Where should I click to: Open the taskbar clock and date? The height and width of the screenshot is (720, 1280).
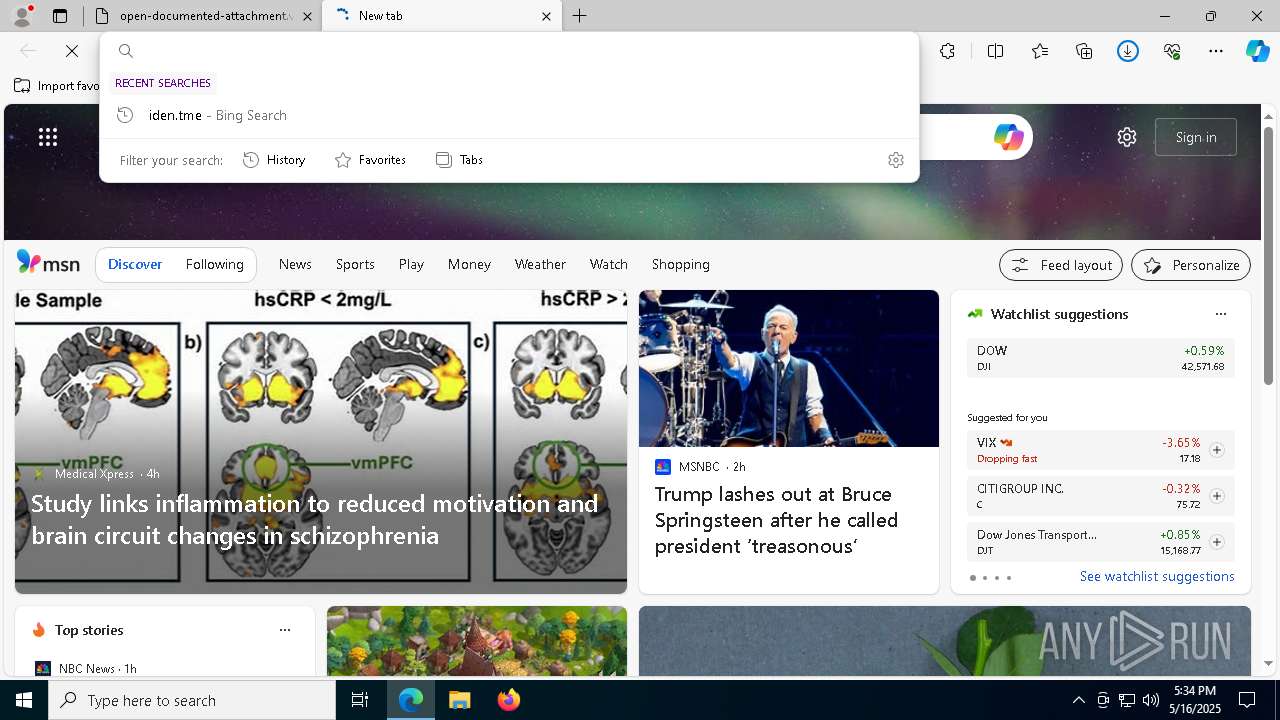click(x=1195, y=700)
